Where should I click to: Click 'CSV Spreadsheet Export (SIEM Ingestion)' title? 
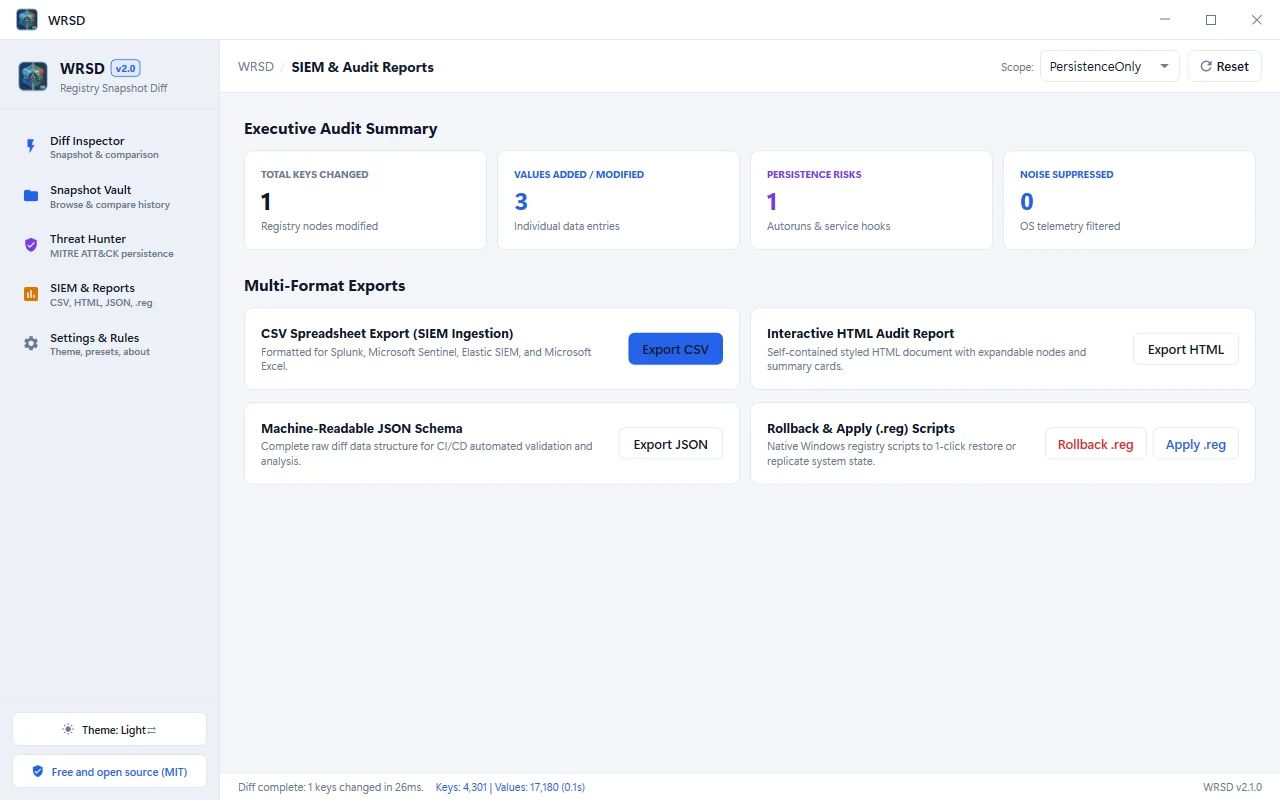click(387, 333)
